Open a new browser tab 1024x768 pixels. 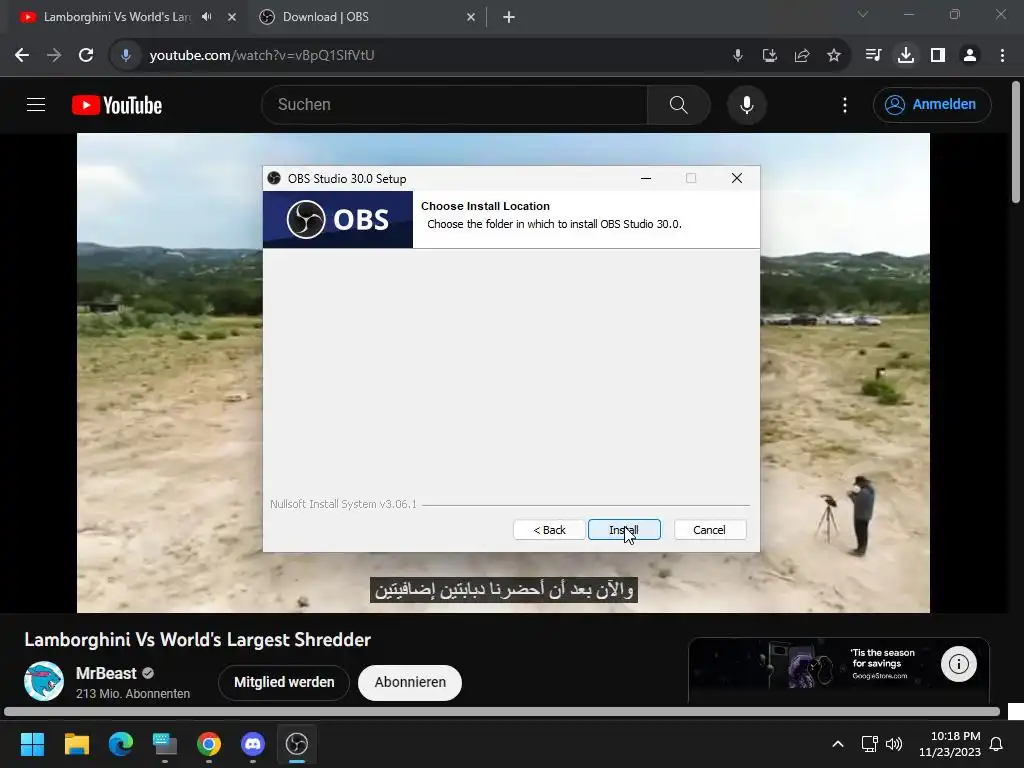pos(509,18)
